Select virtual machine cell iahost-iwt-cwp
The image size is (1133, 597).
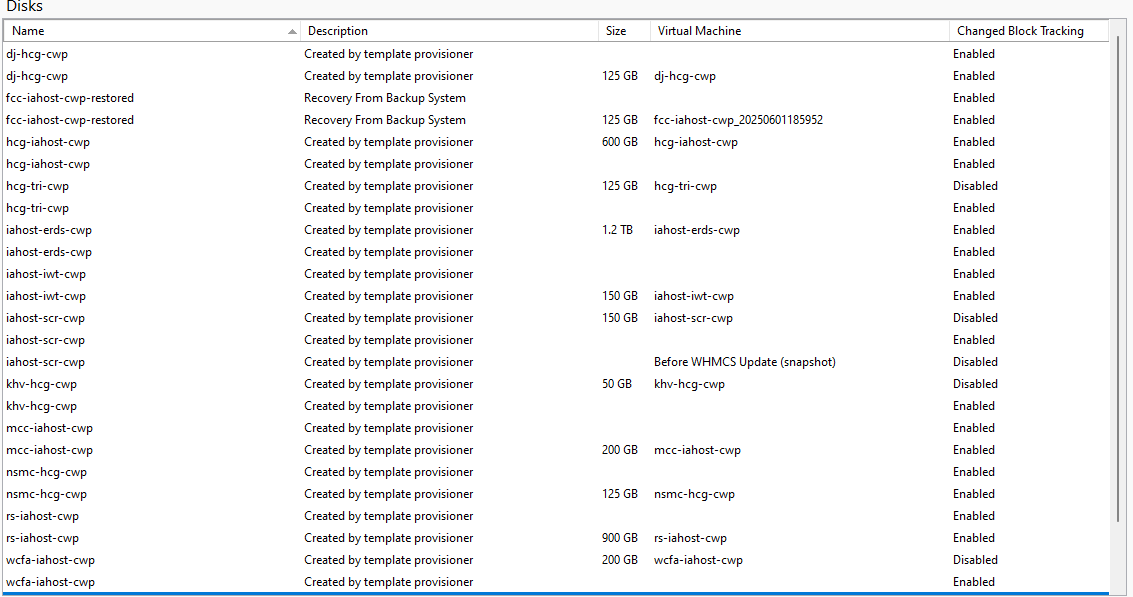click(694, 296)
